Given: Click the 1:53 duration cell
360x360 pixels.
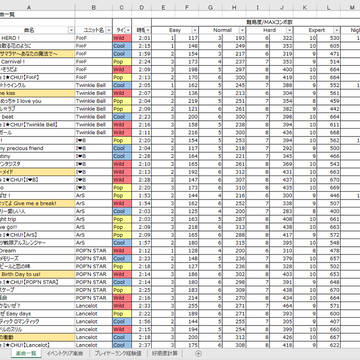Looking at the screenshot, I should point(142,195).
